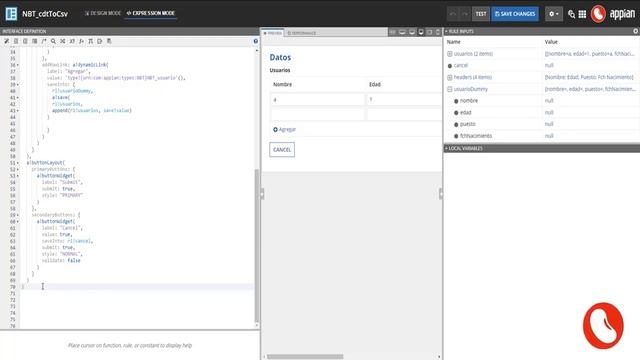Click the object search magnifier icon in header
The width and height of the screenshot is (640, 360).
click(571, 14)
